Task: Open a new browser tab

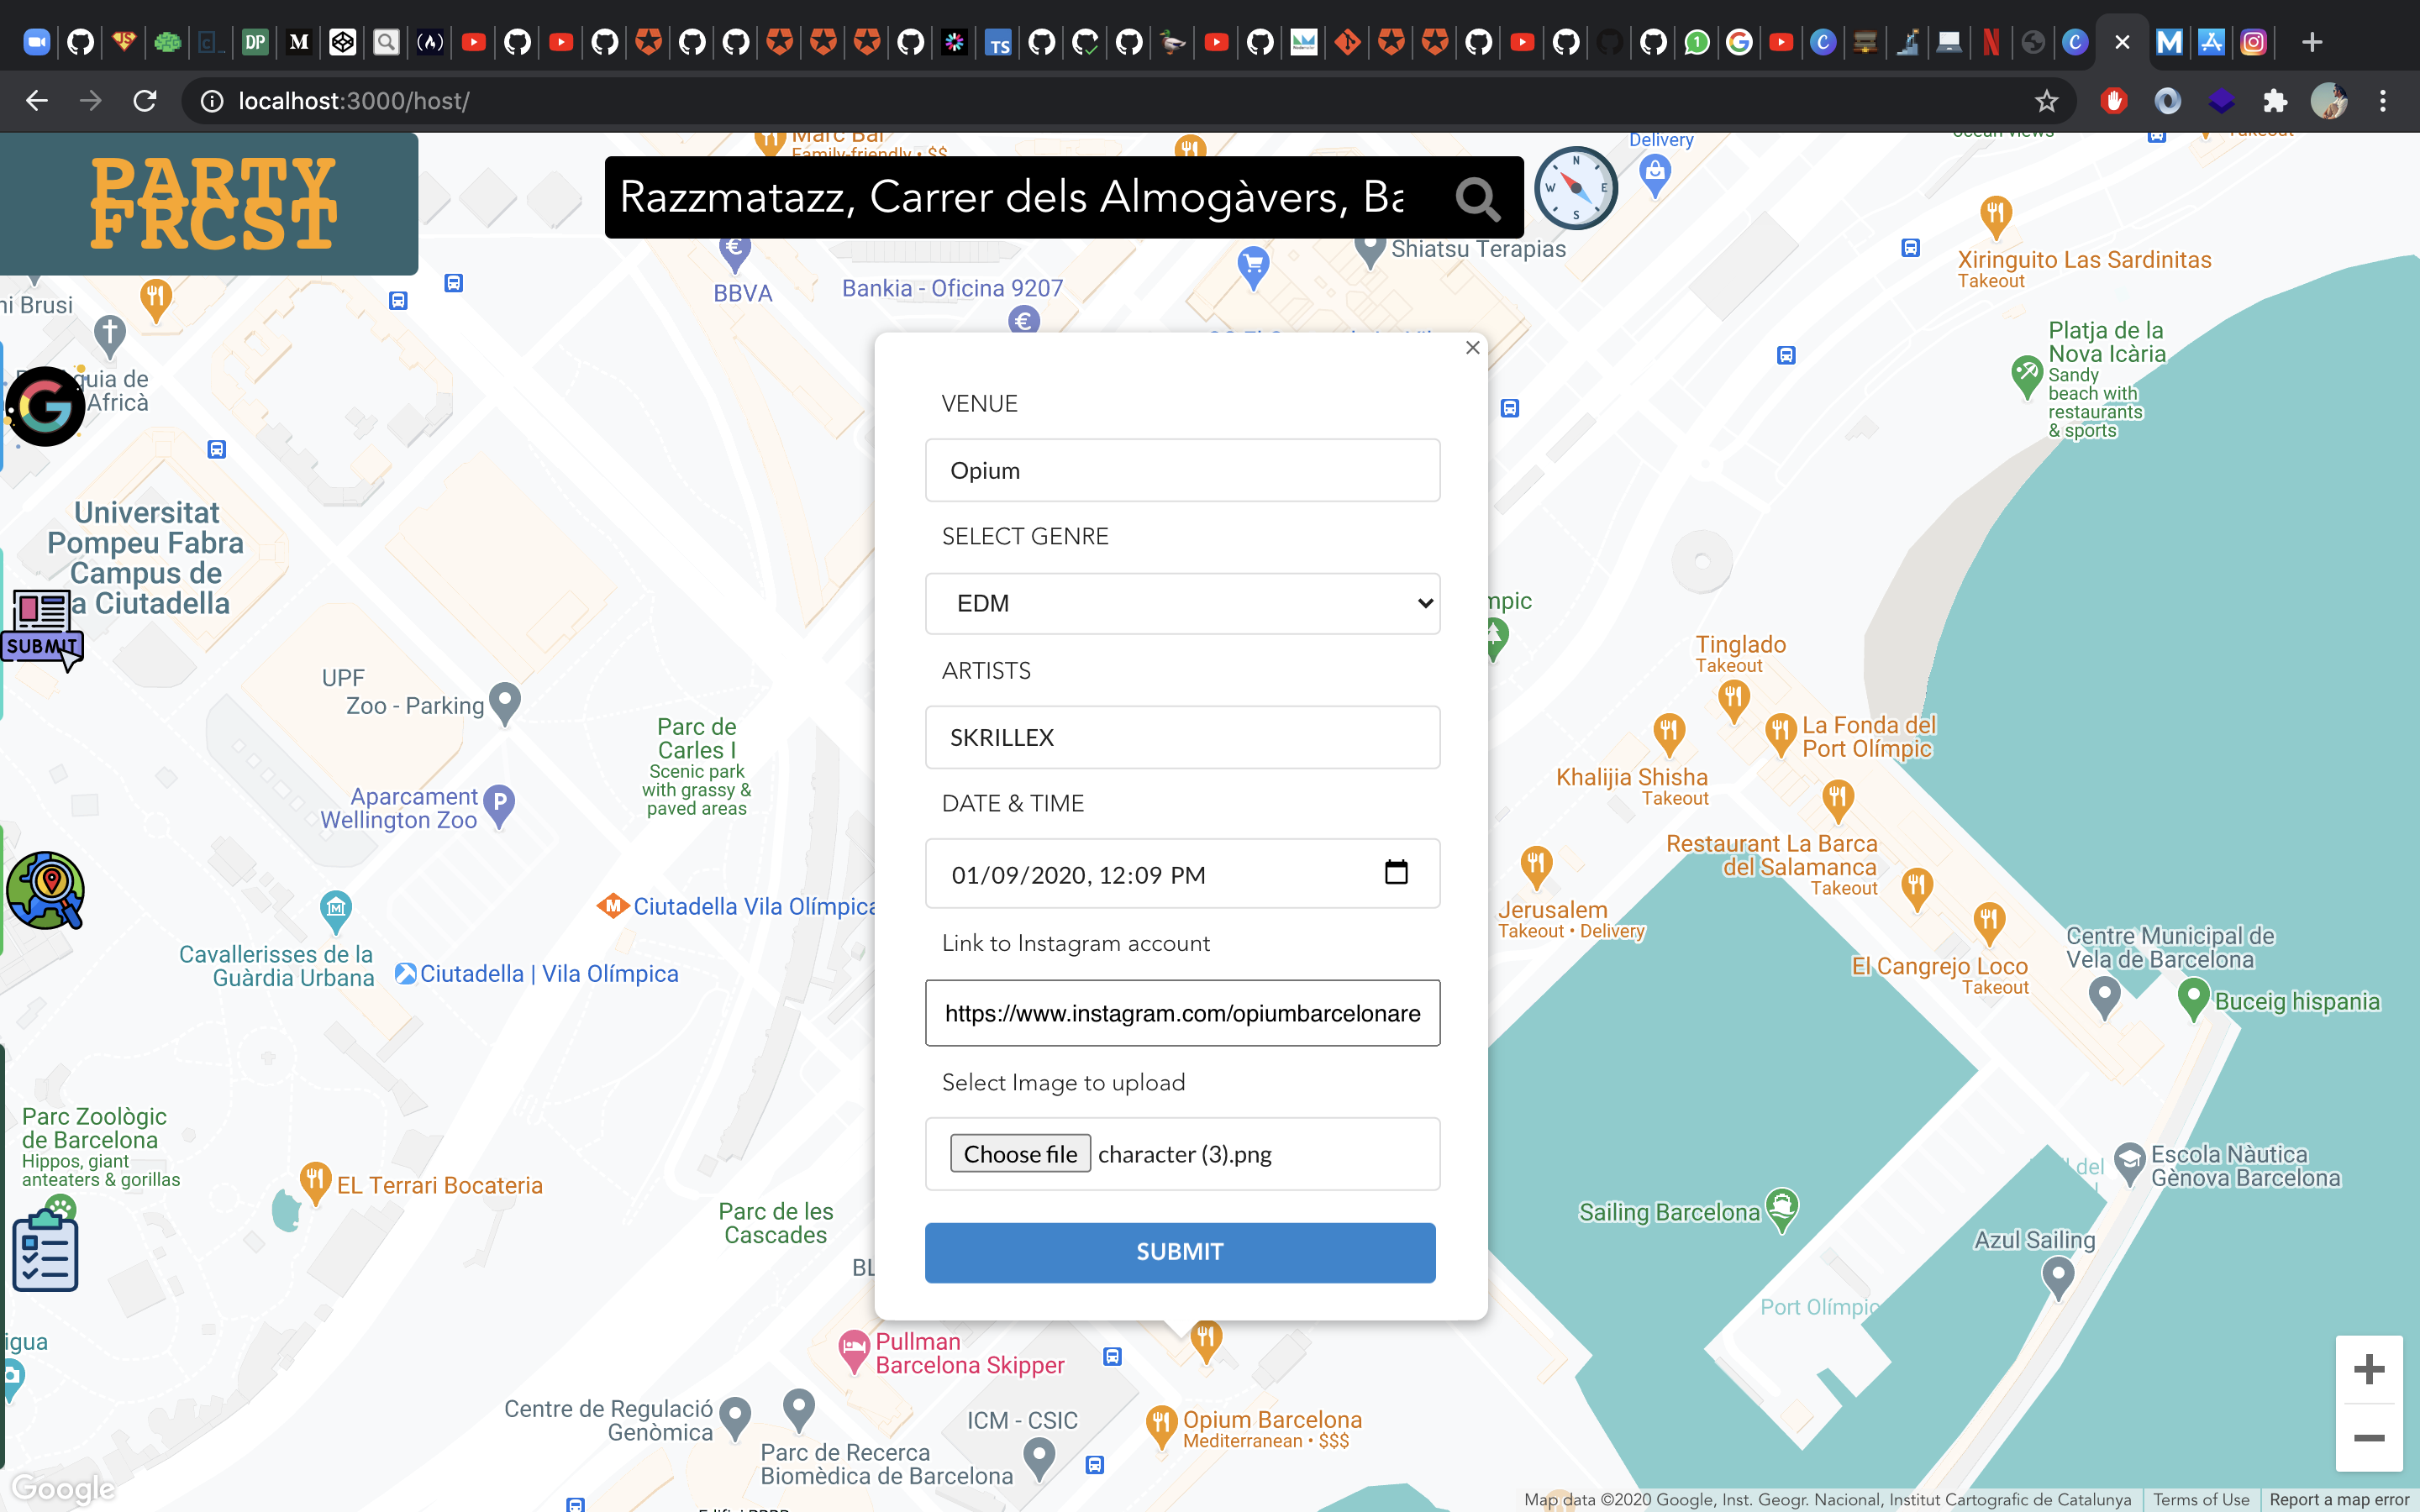Action: [x=2312, y=42]
